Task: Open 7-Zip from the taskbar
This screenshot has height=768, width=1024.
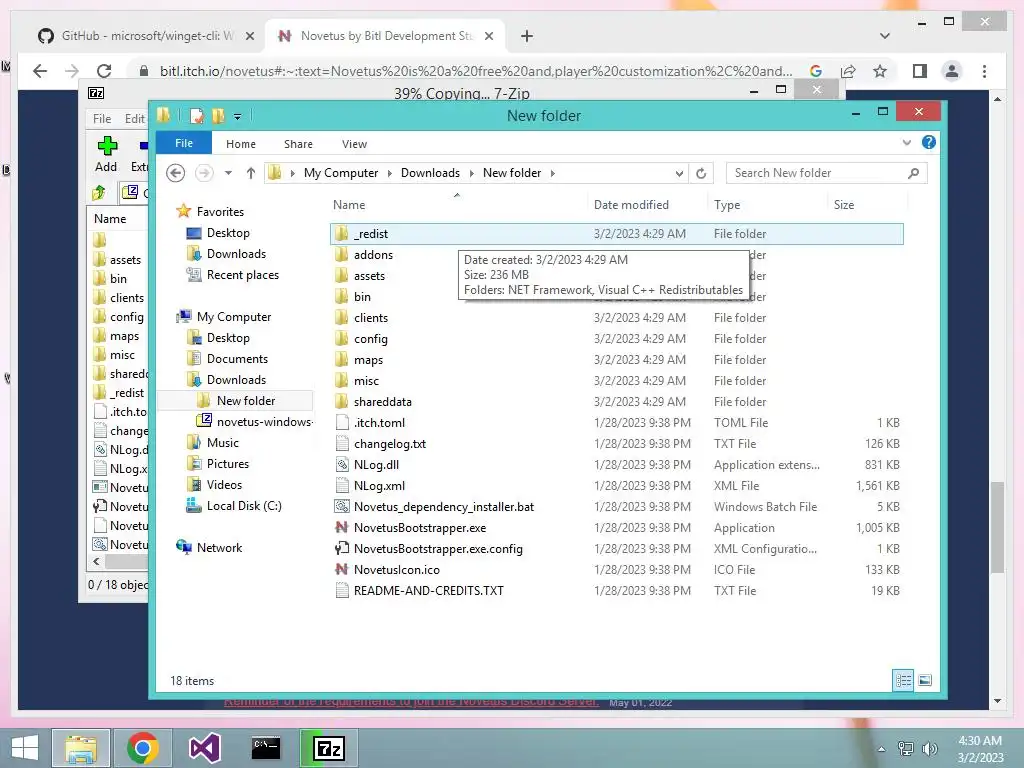Action: point(328,748)
